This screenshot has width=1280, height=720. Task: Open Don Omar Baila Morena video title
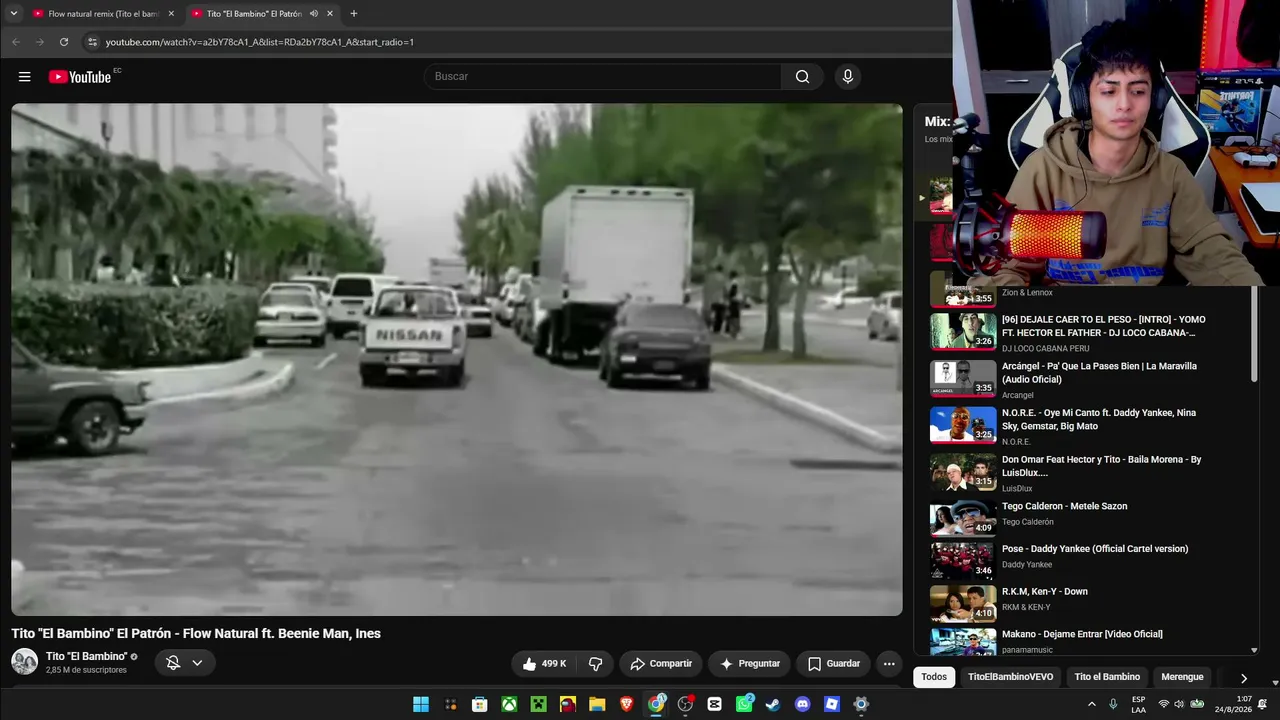pyautogui.click(x=1101, y=466)
